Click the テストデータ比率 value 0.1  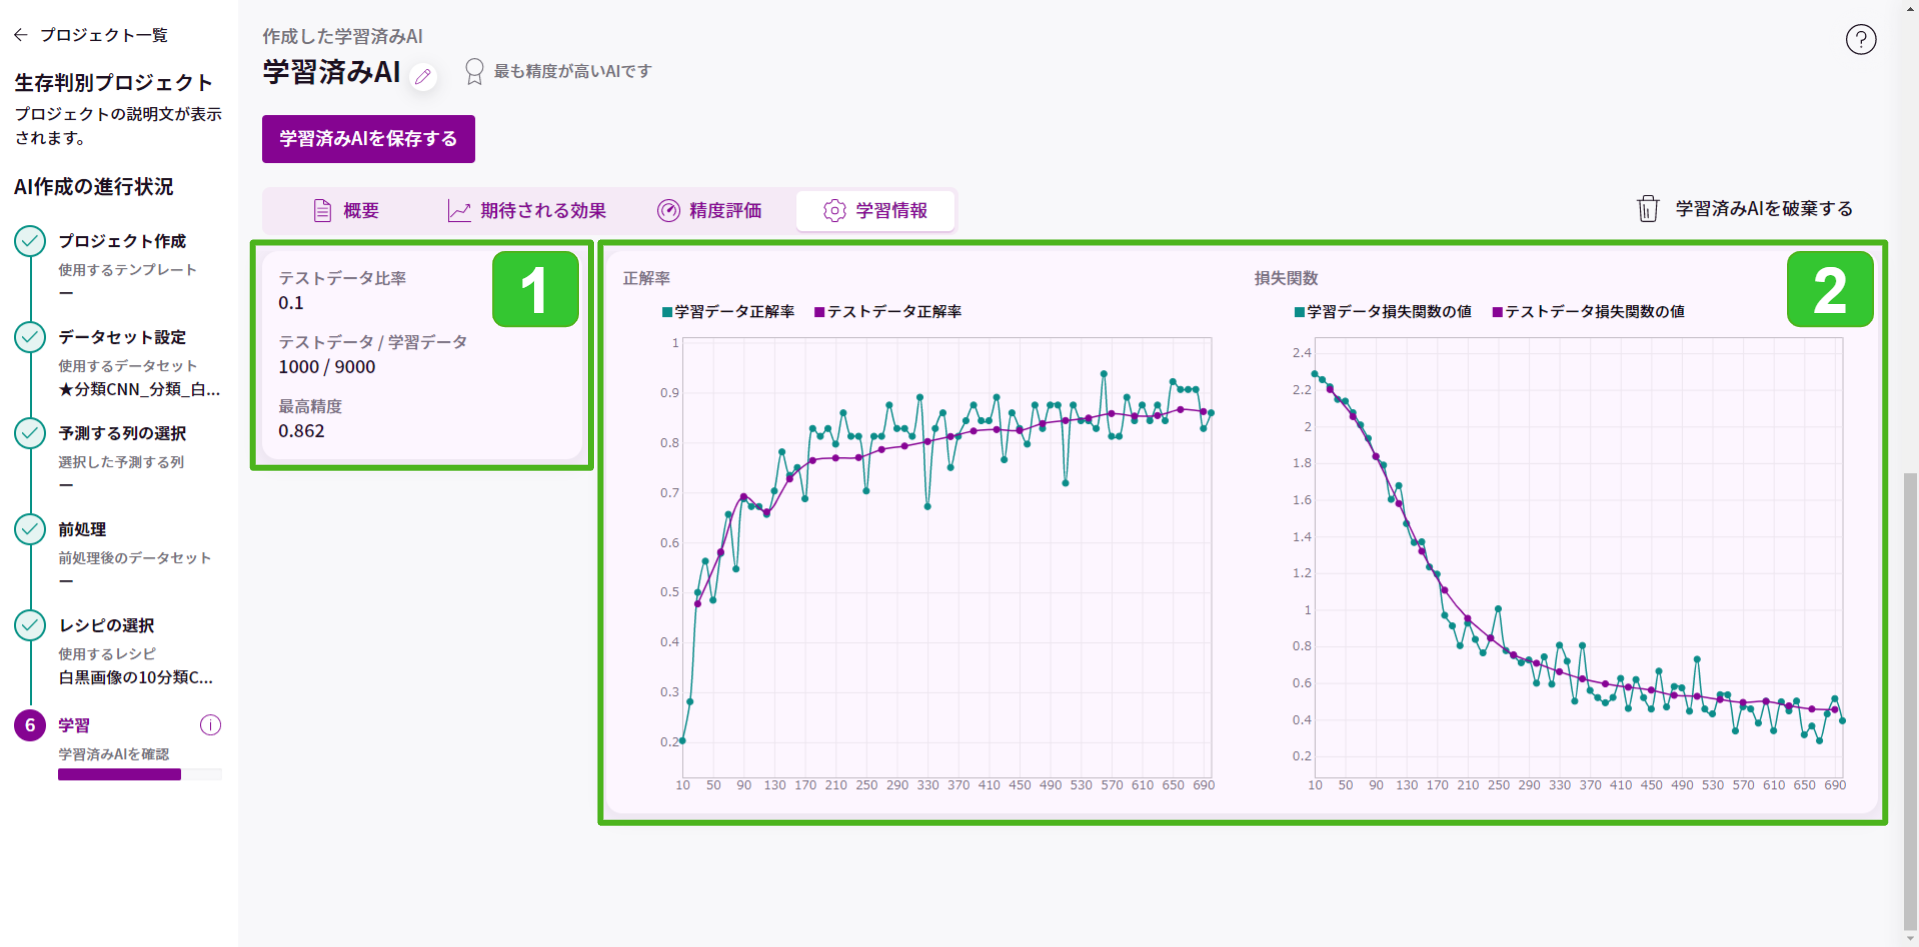(x=291, y=303)
